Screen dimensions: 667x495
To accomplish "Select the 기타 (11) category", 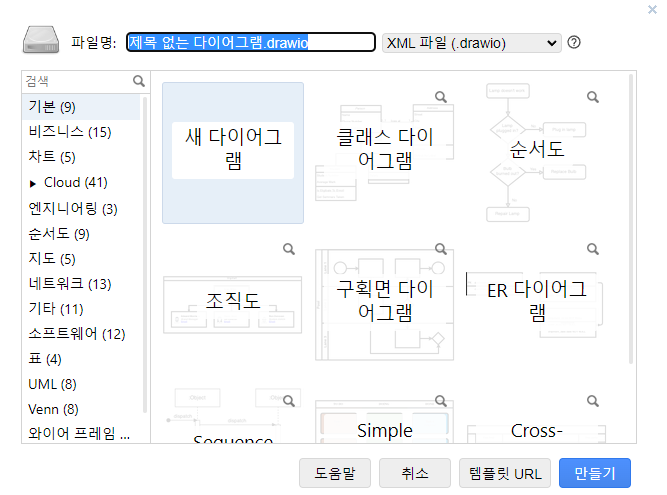I will point(81,309).
